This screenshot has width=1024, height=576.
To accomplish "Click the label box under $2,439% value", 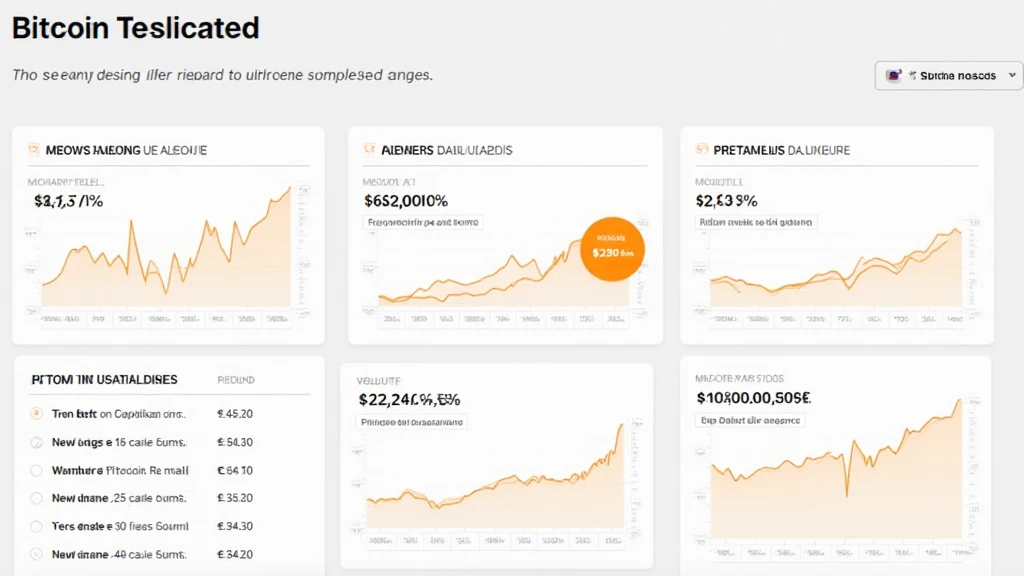I will tap(755, 222).
